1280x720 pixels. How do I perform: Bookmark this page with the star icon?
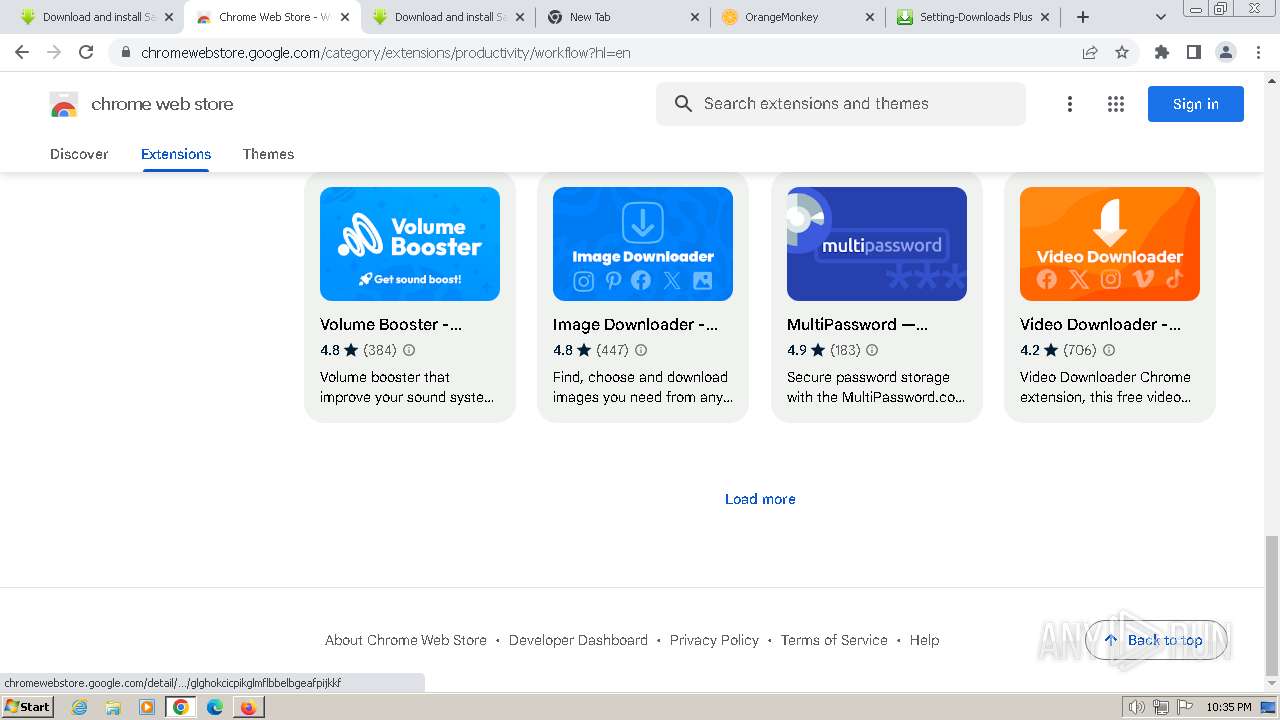click(1122, 52)
